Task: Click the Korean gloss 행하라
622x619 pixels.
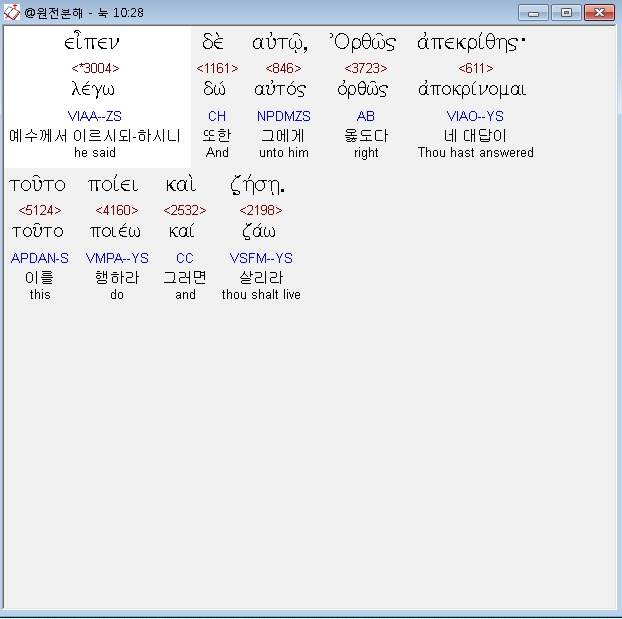Action: click(x=117, y=277)
